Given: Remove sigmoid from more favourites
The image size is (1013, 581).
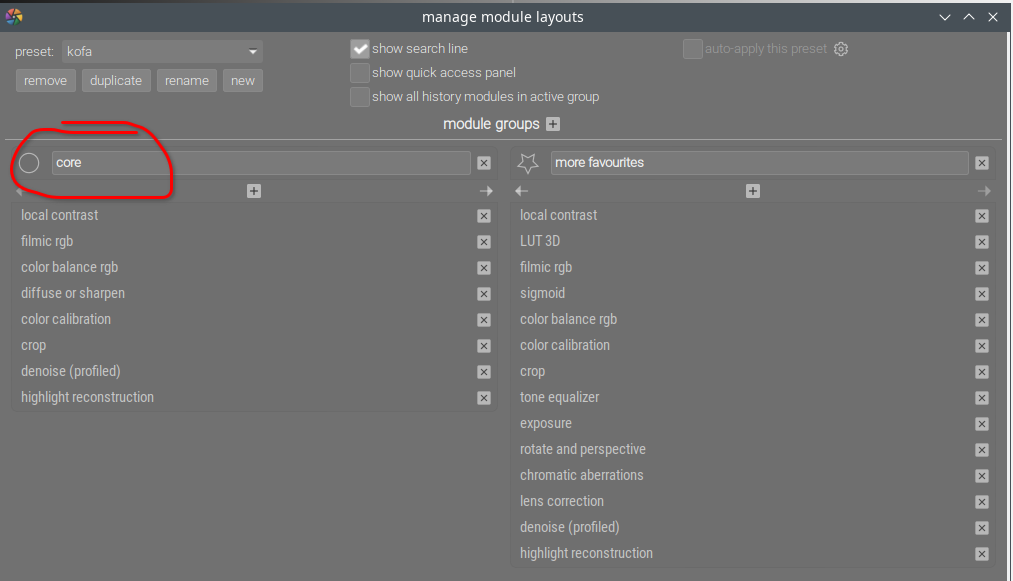Looking at the screenshot, I should point(982,294).
